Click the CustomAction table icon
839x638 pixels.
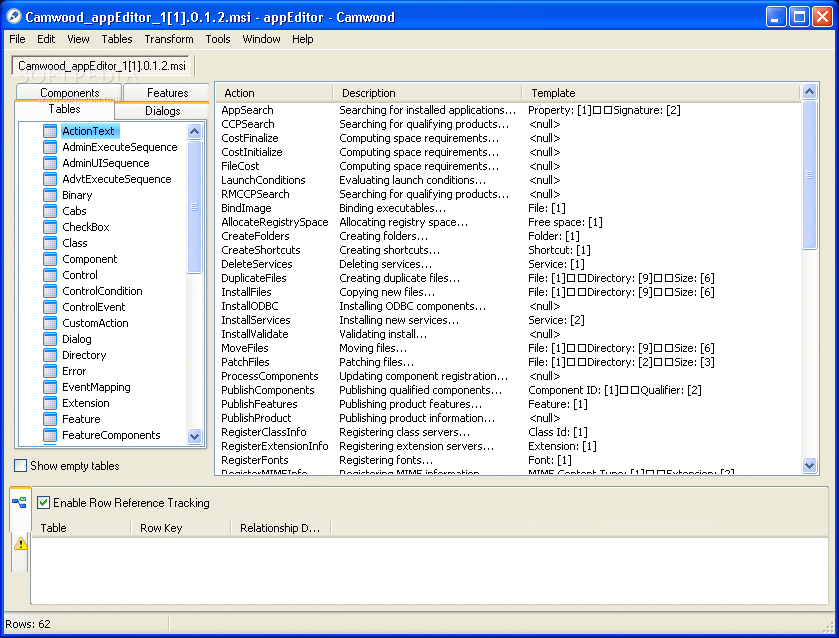tap(50, 323)
